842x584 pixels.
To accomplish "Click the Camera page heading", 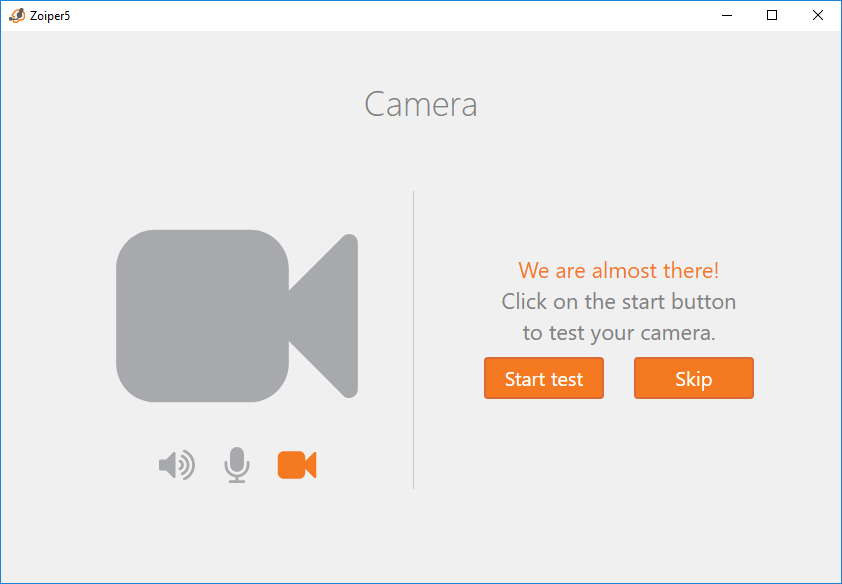I will coord(420,104).
